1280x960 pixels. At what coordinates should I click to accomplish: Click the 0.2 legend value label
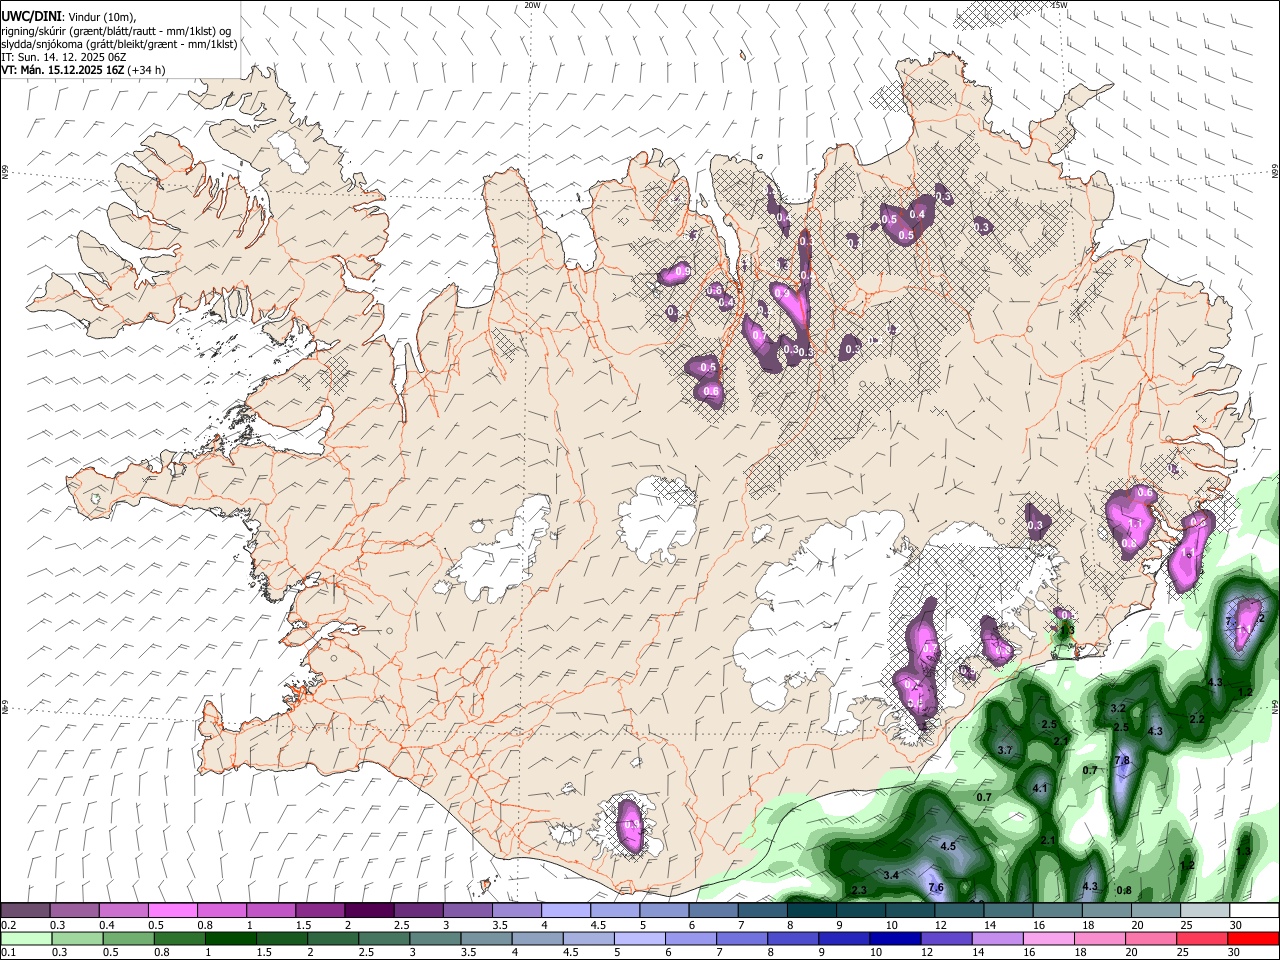tap(9, 925)
